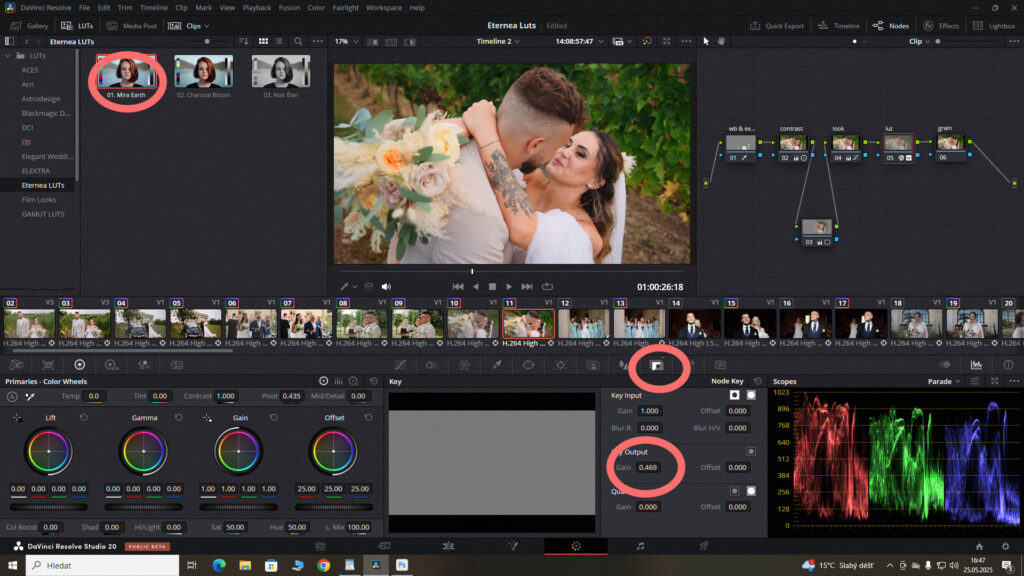Click the Lift master wheel slider
The width and height of the screenshot is (1024, 576).
point(48,507)
